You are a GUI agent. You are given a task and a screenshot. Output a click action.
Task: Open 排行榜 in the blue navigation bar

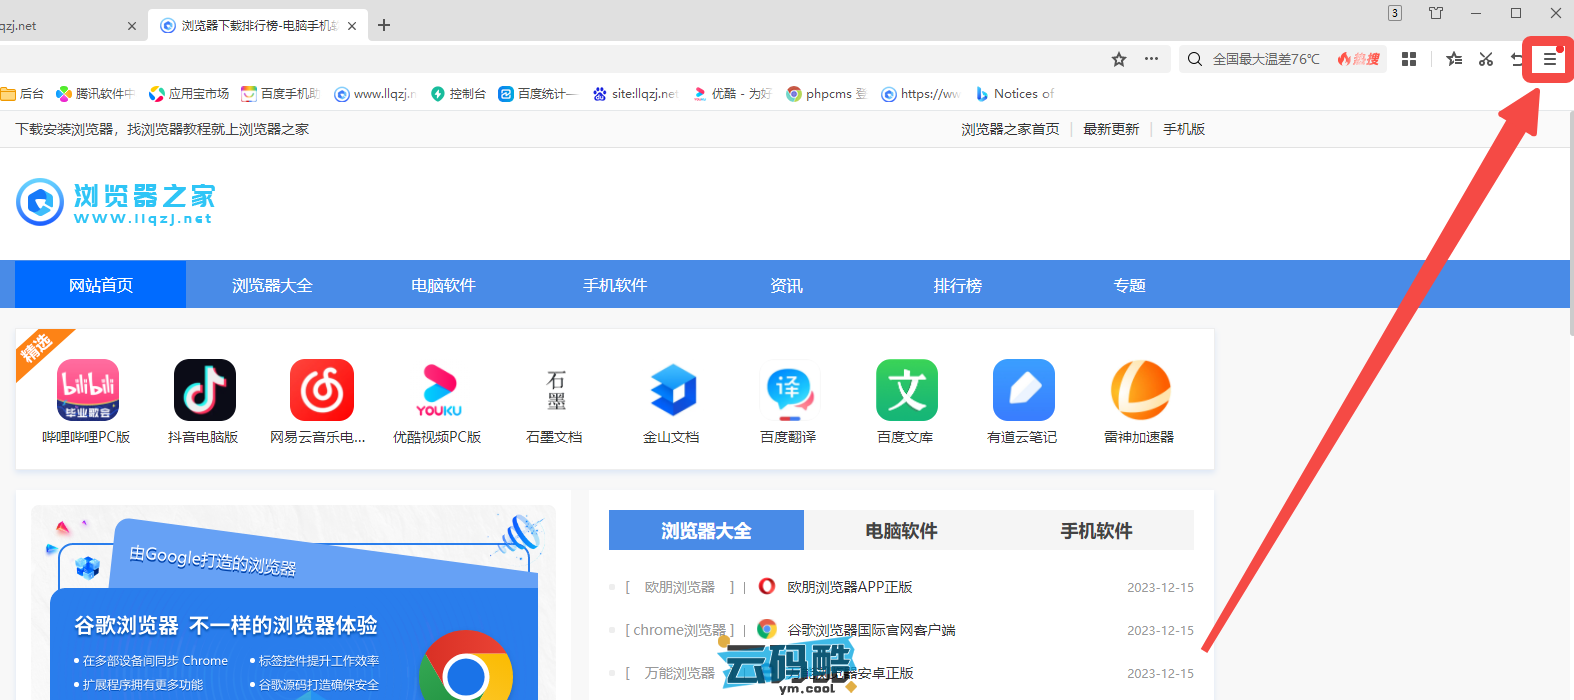(957, 286)
